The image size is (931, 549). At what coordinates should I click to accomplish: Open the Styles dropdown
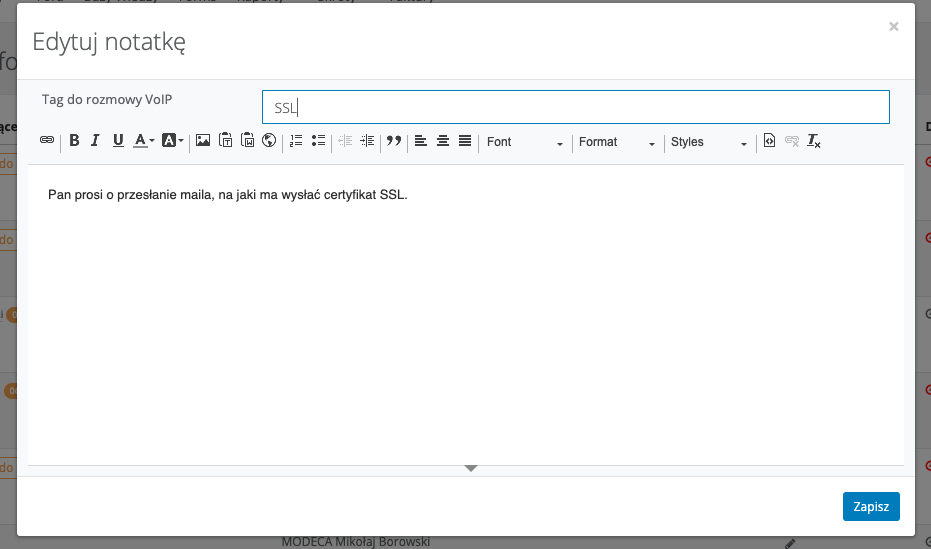(709, 142)
